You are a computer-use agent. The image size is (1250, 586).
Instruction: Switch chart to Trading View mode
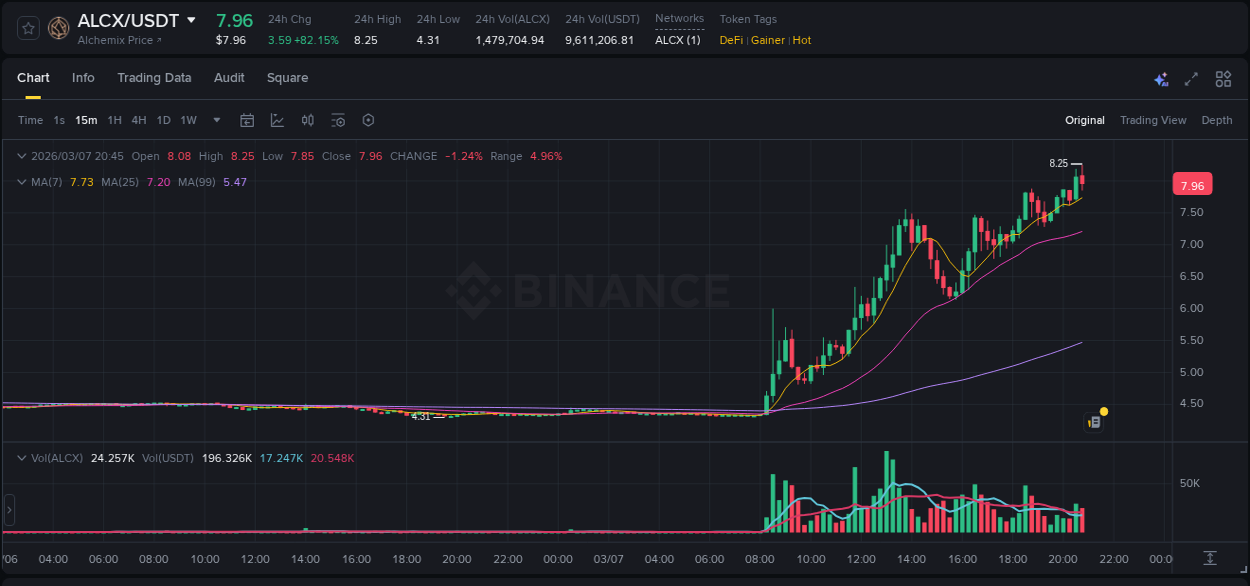point(1153,120)
